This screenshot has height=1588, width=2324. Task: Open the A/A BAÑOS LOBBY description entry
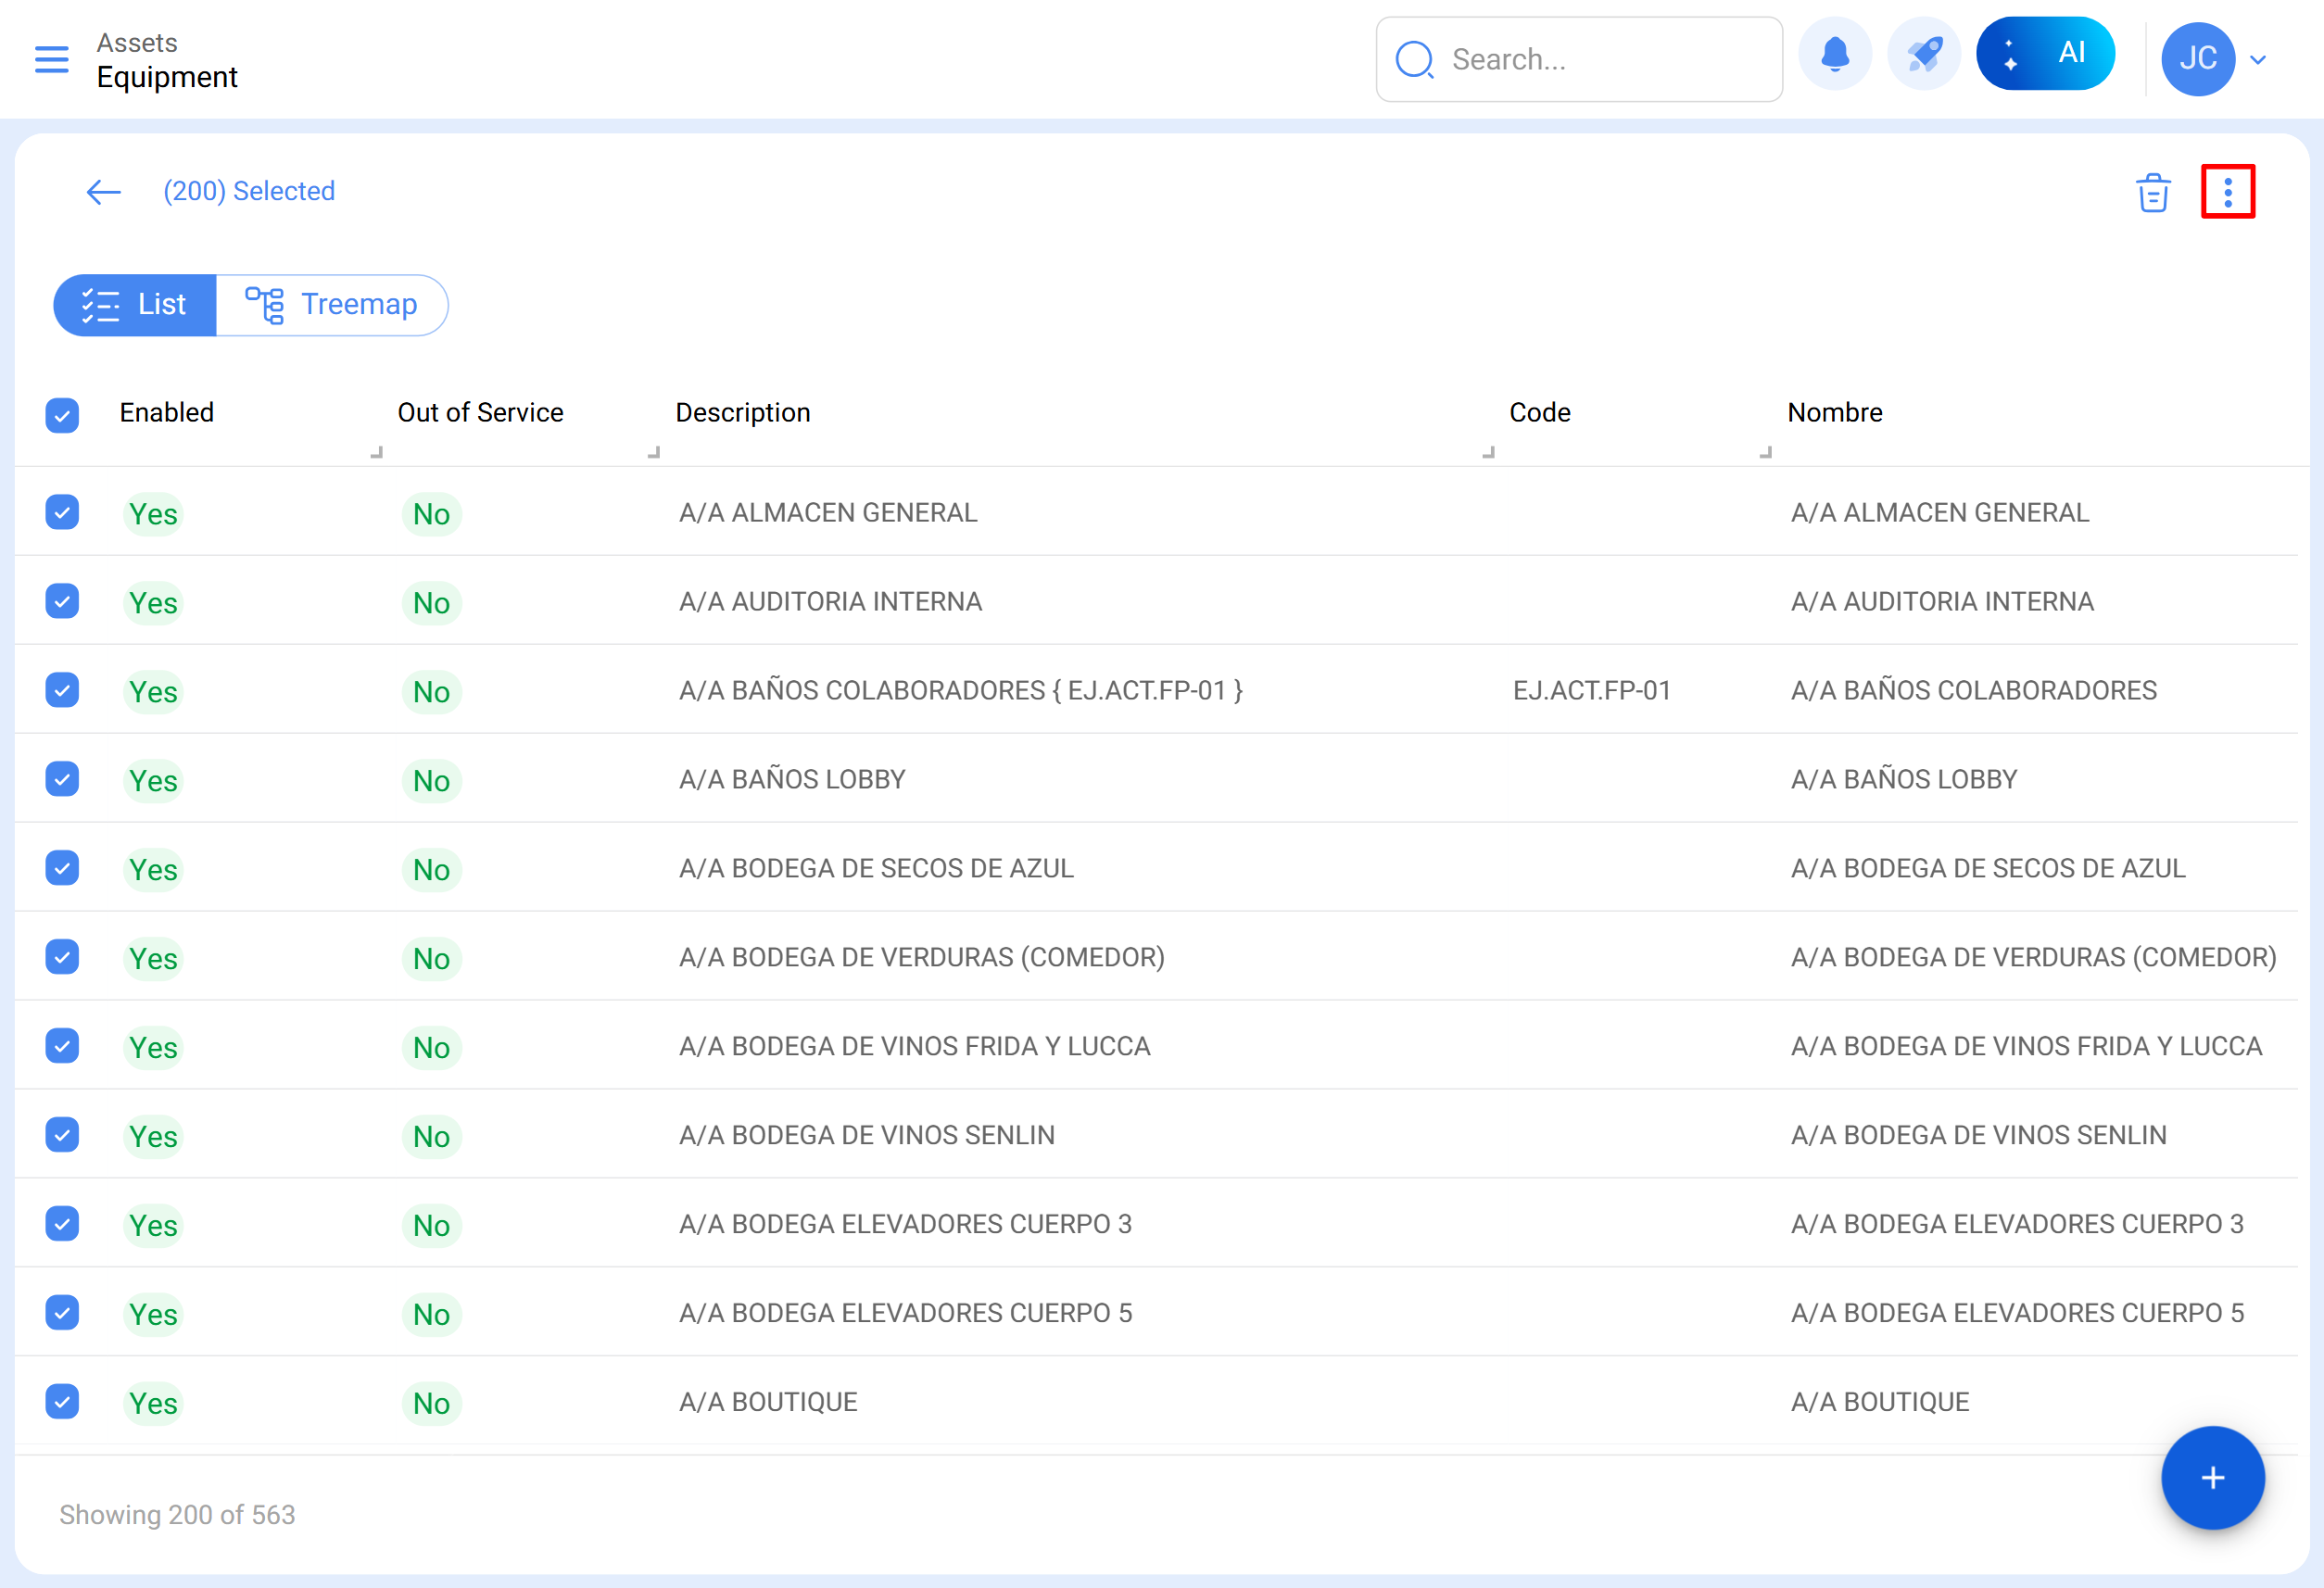(x=792, y=779)
